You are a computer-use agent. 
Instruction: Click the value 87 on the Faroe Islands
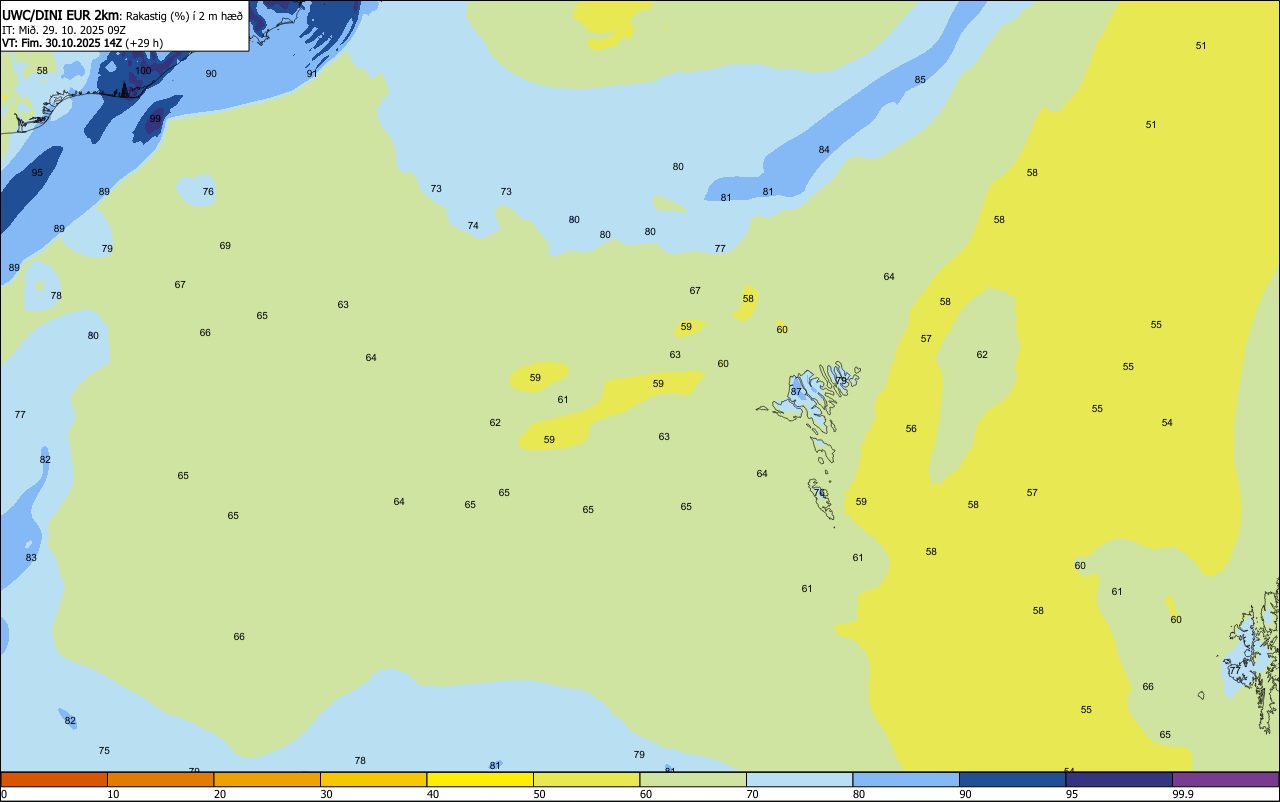click(x=796, y=392)
